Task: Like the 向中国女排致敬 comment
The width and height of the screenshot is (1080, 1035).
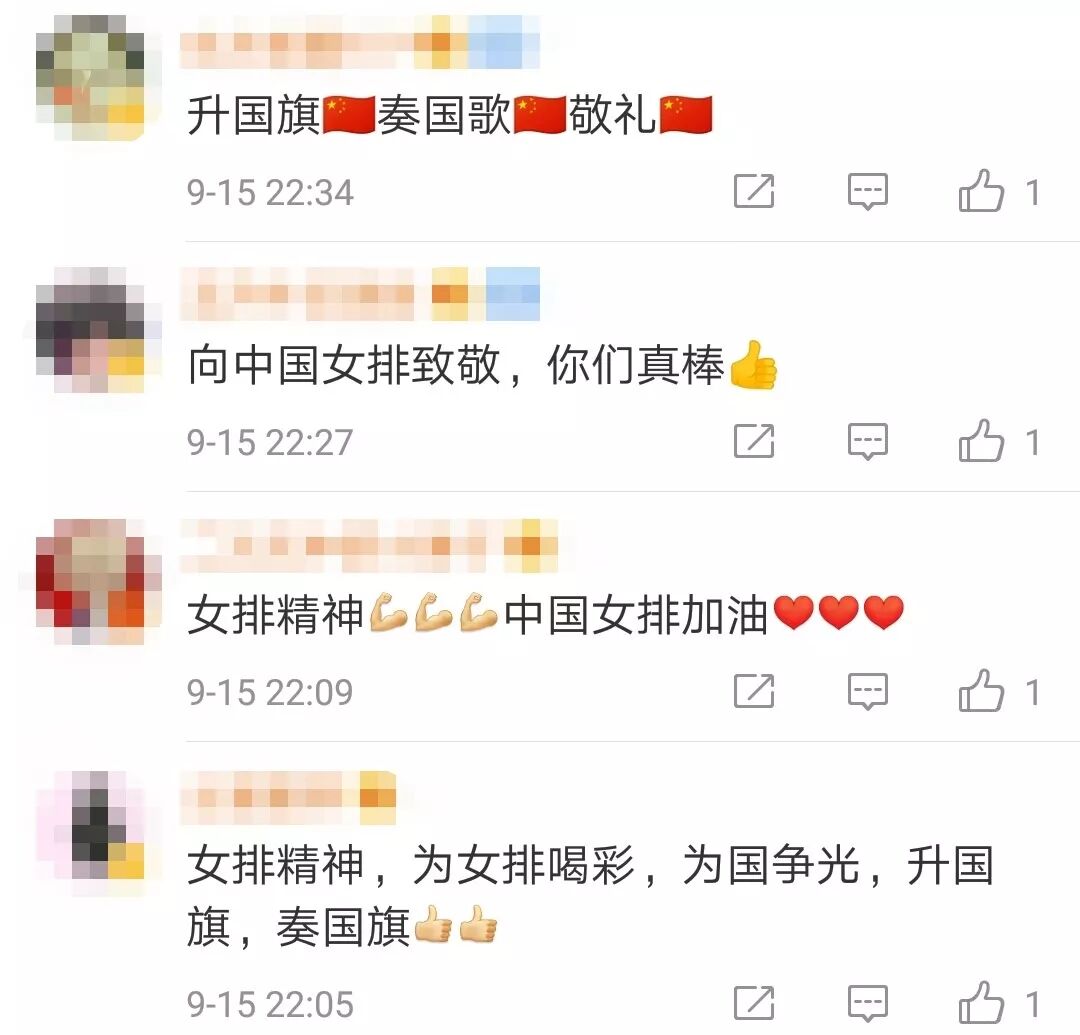Action: click(981, 441)
